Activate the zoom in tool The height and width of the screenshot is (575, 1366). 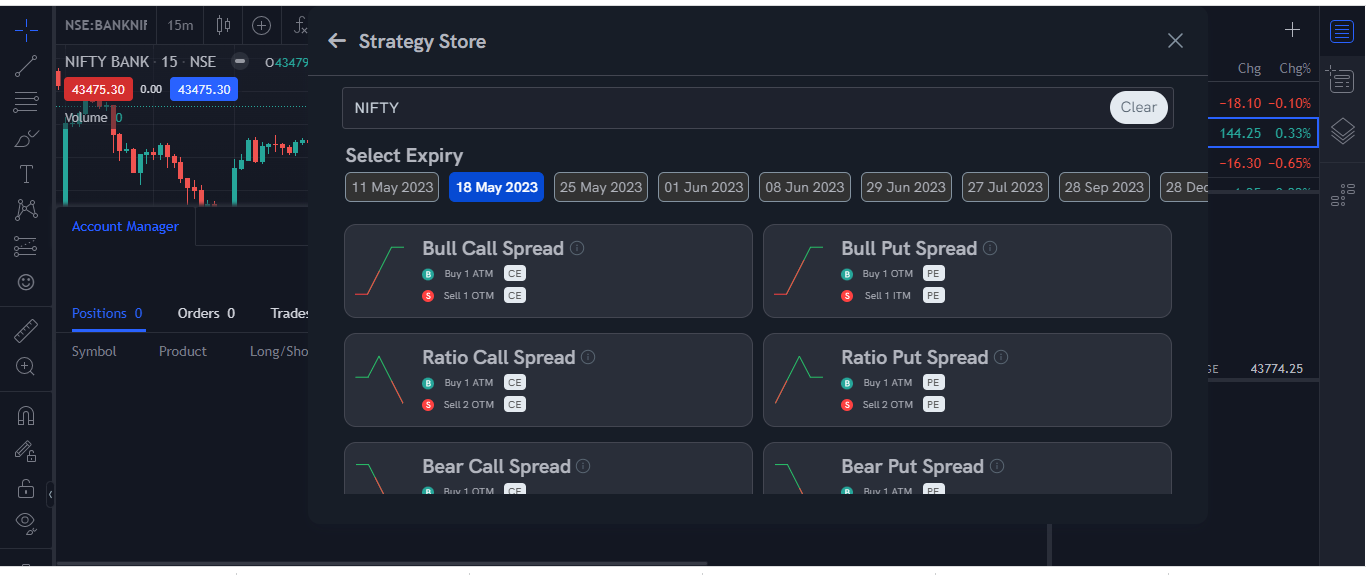[27, 366]
